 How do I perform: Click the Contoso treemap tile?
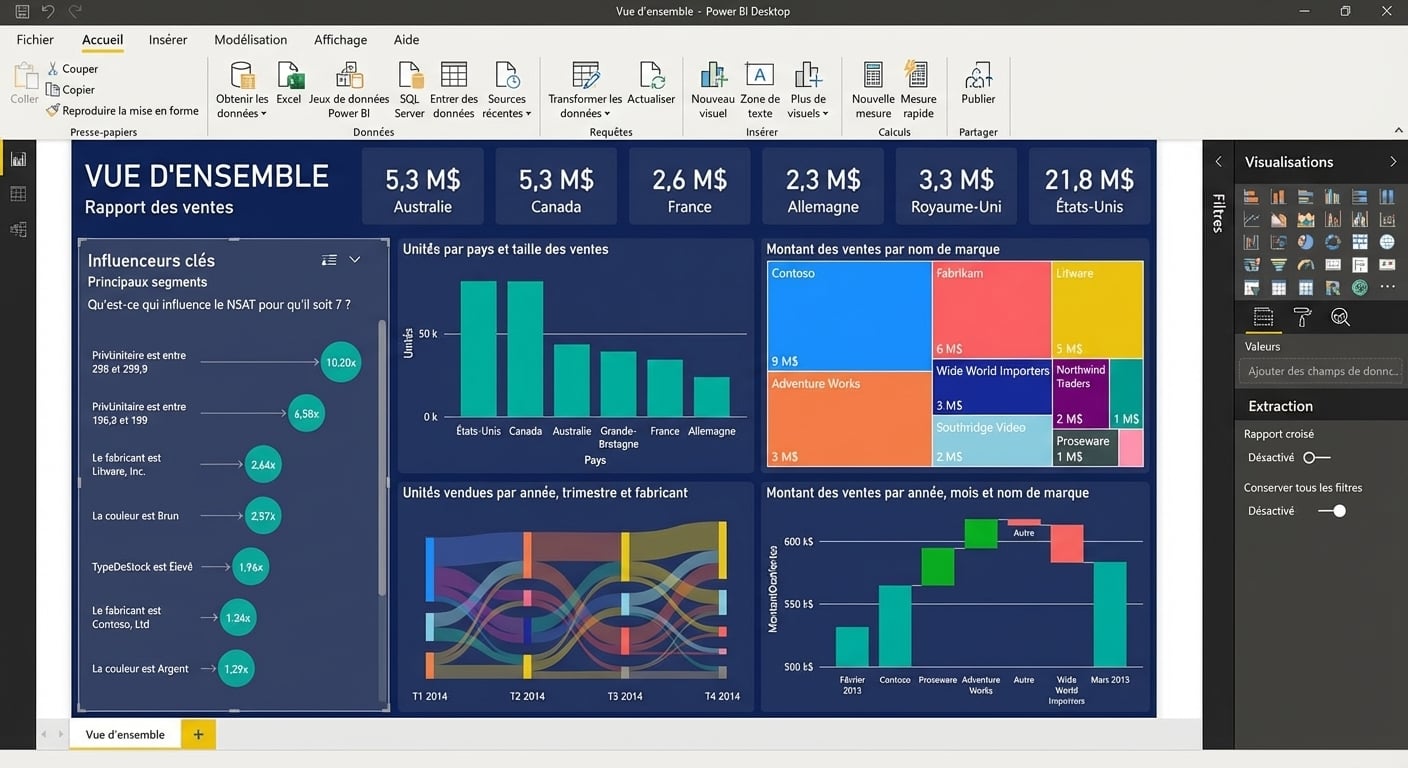tap(850, 316)
